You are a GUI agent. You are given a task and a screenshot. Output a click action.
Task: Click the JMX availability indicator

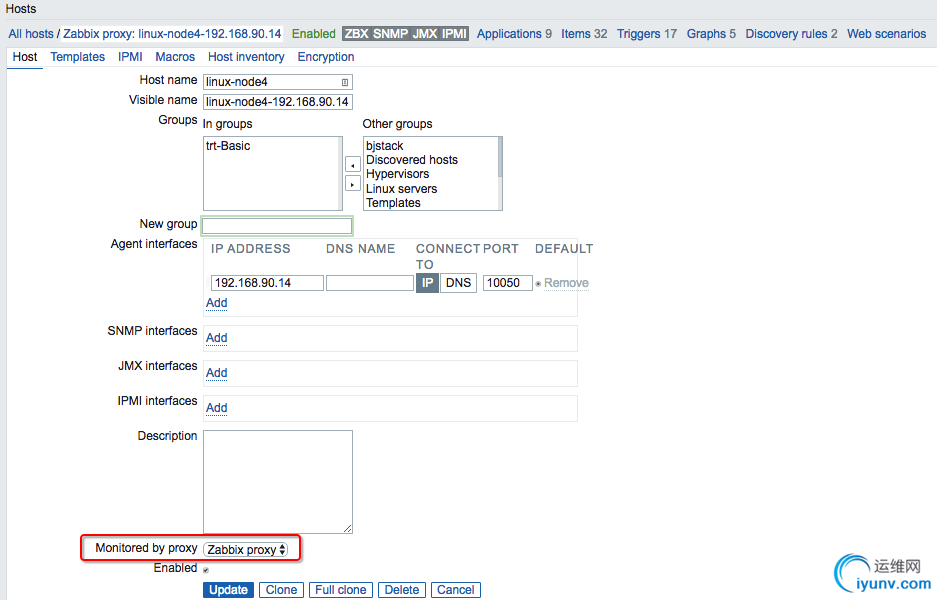(425, 34)
